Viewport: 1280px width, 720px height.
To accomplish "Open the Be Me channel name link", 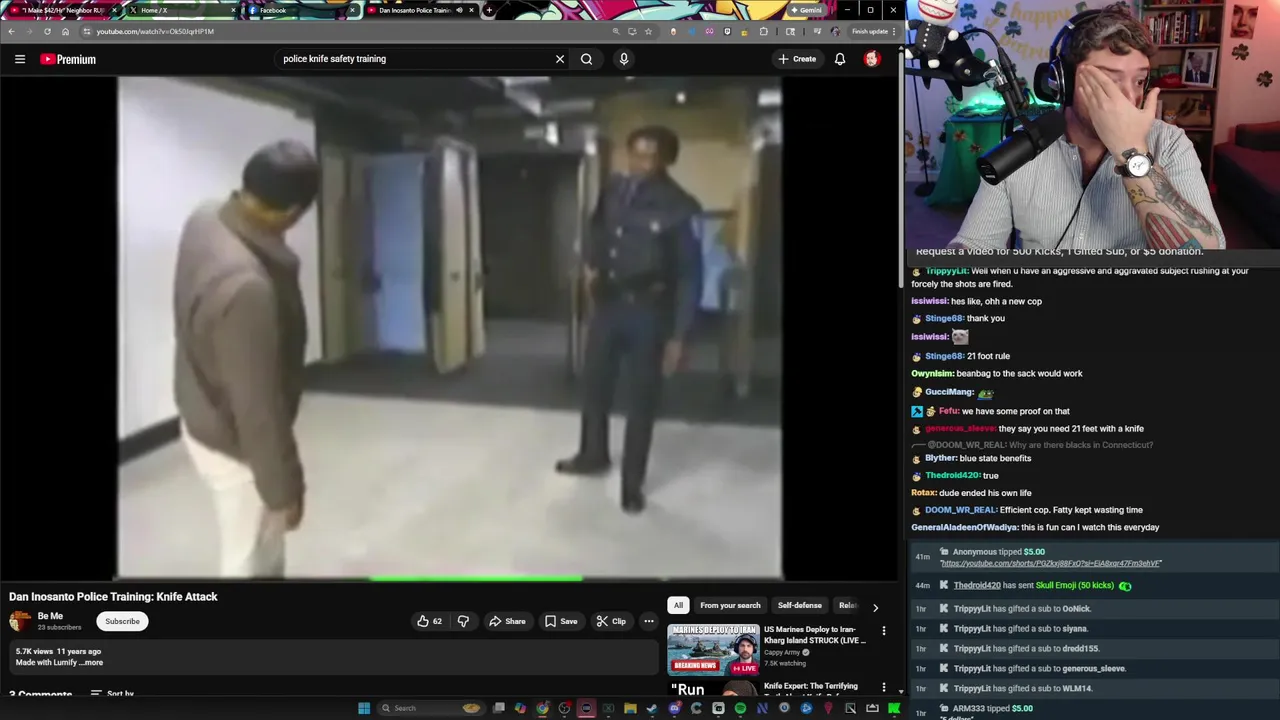I will 50,616.
